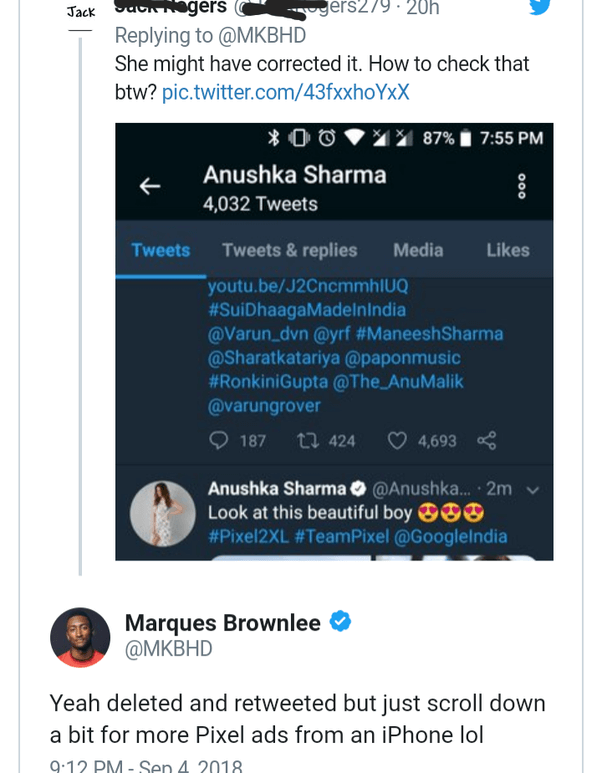Screen dimensions: 602x773
Task: Open the three-dot overflow menu
Action: coord(519,187)
